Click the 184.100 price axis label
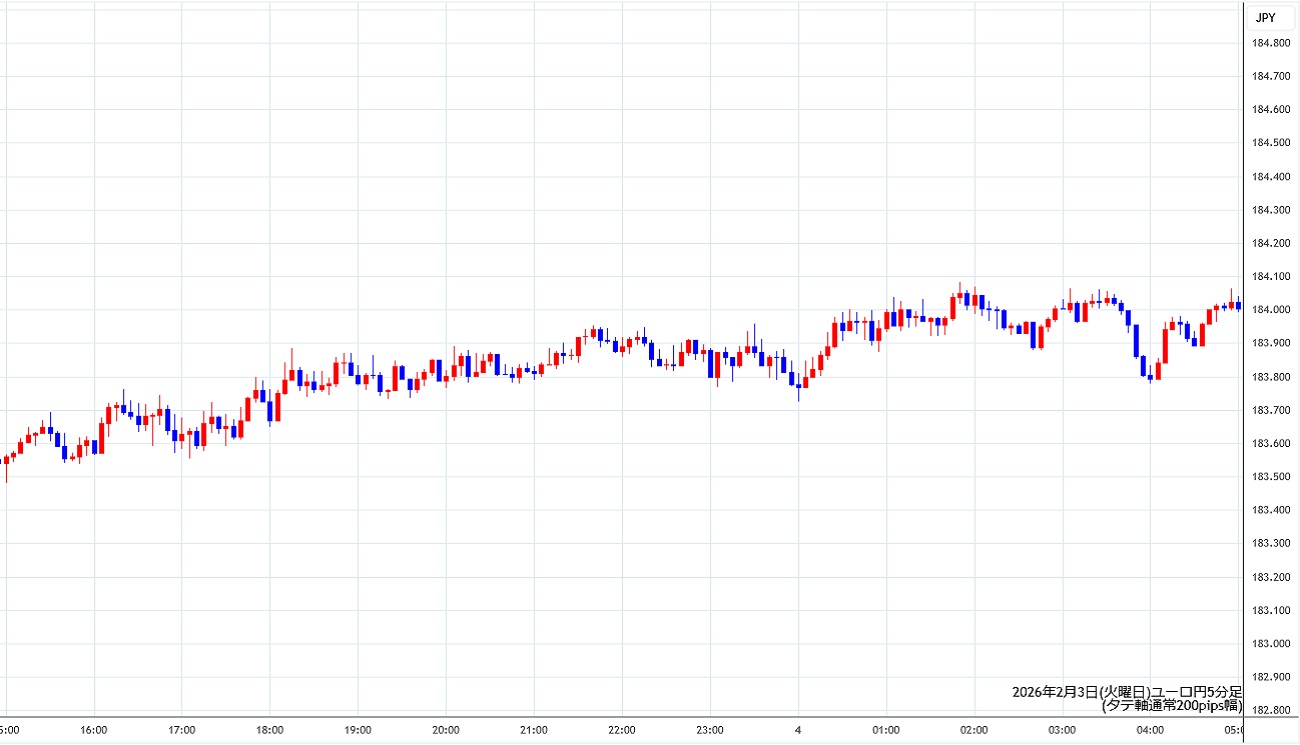1300x745 pixels. [1270, 277]
